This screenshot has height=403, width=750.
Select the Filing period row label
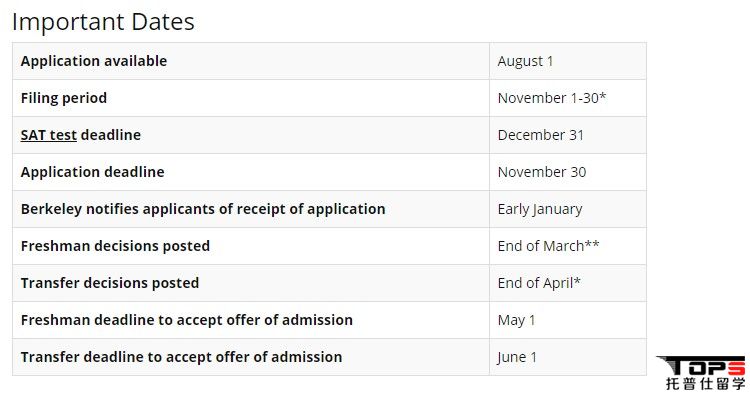coord(64,98)
